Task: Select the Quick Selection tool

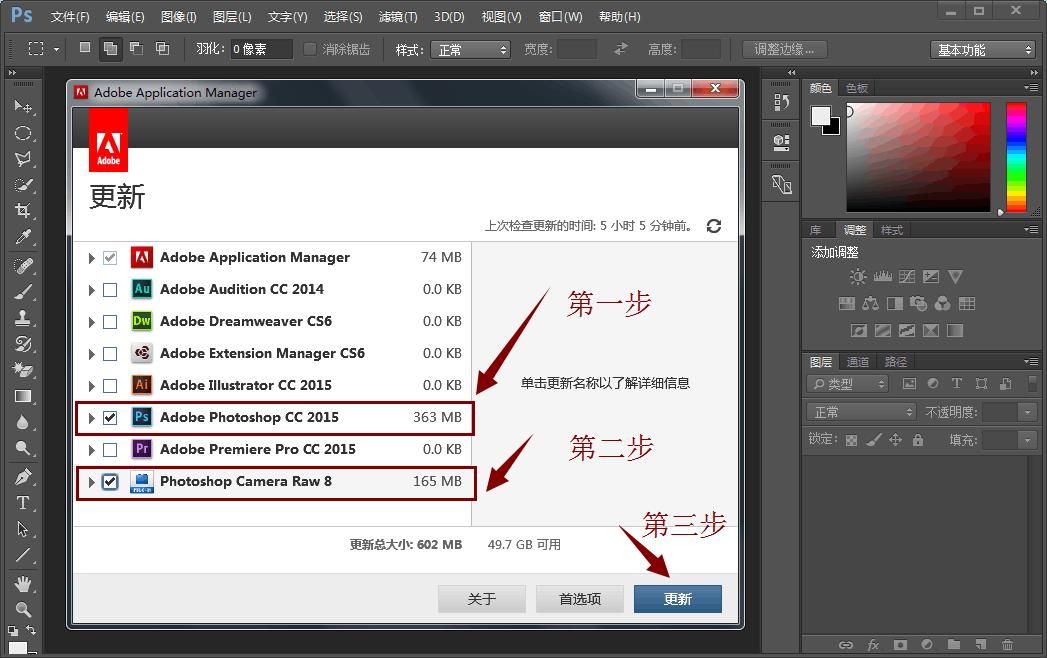Action: (23, 185)
